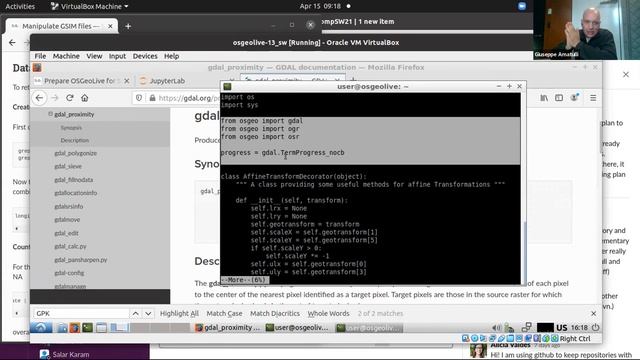The image size is (640, 360).
Task: Launch Firefox from guest taskbar launcher
Action: 75,327
